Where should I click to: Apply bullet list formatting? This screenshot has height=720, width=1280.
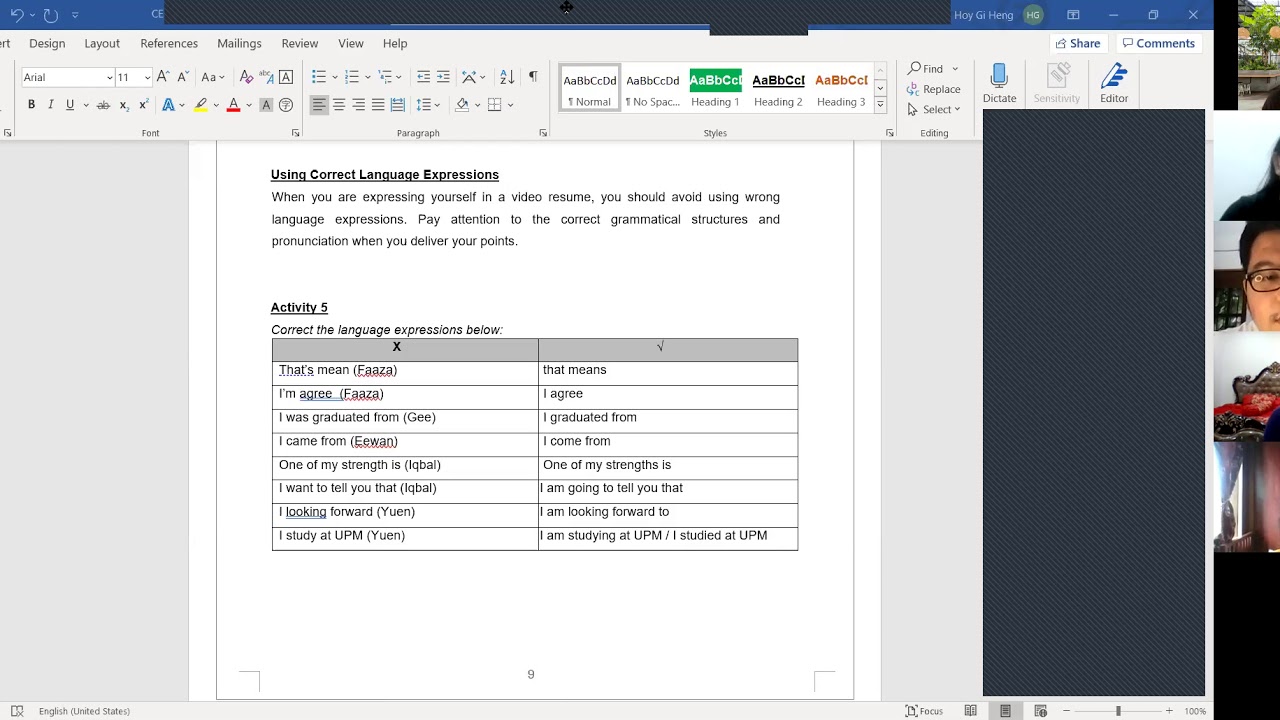(x=318, y=77)
